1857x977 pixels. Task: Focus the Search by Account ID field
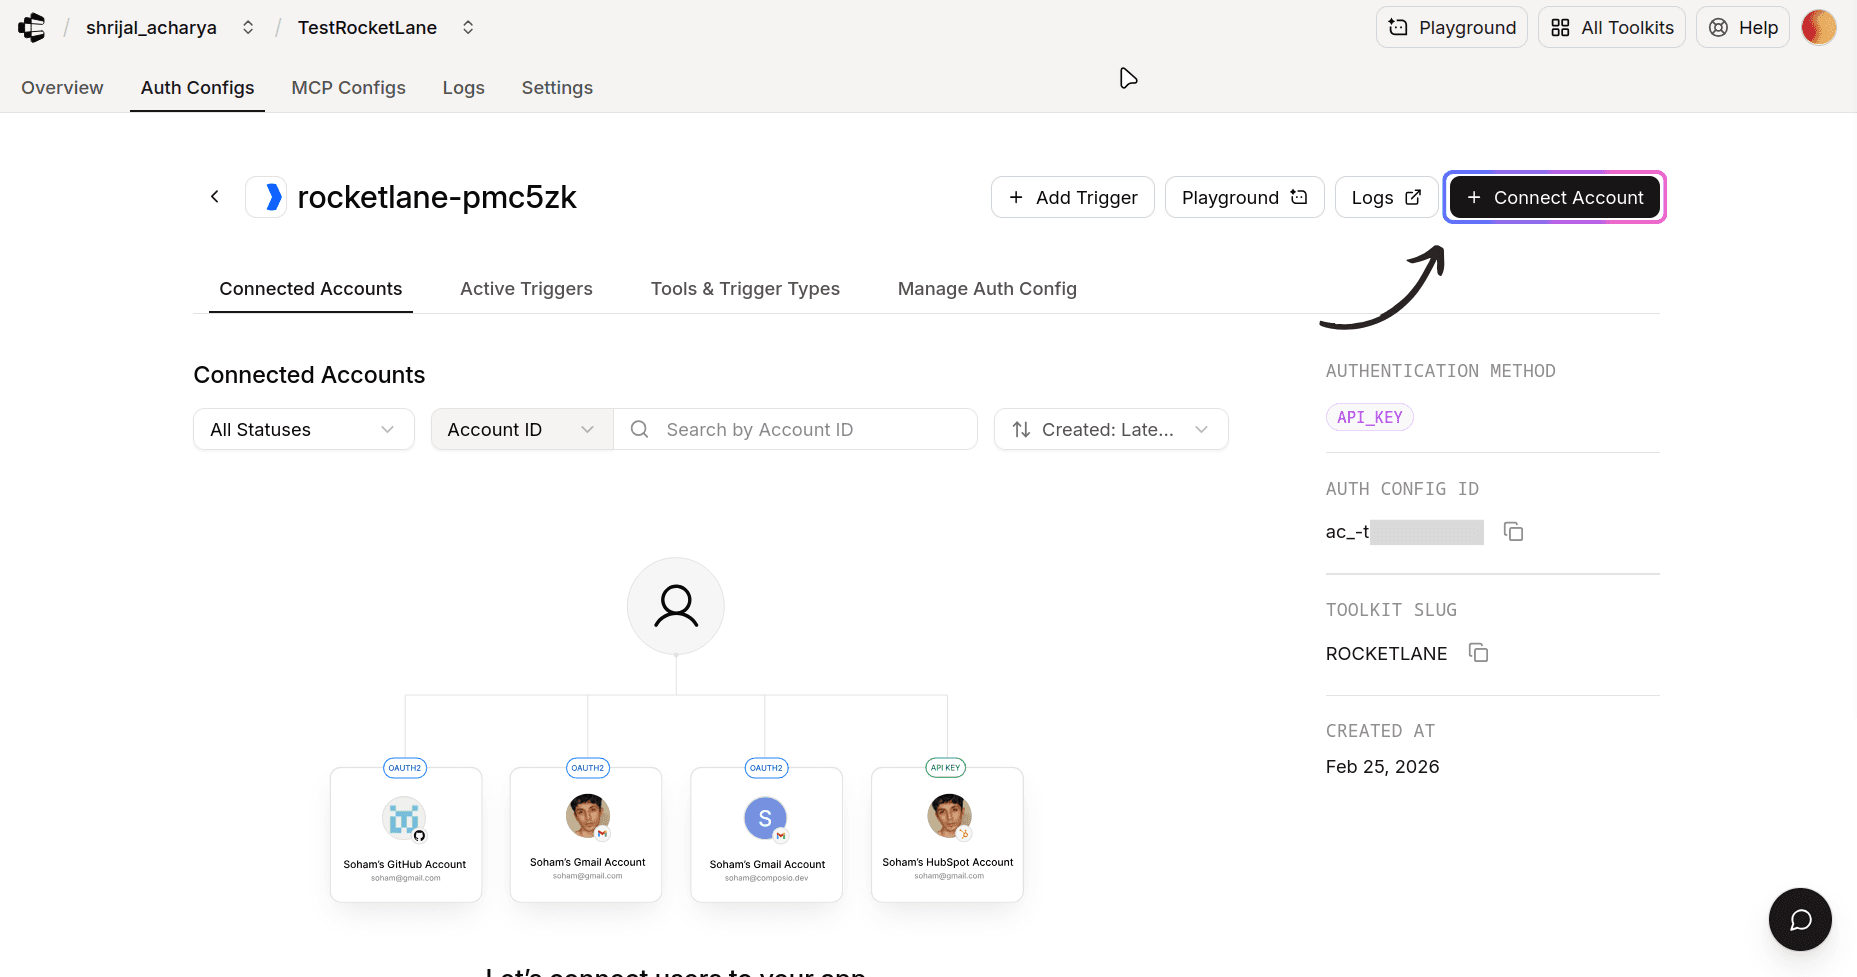click(795, 429)
